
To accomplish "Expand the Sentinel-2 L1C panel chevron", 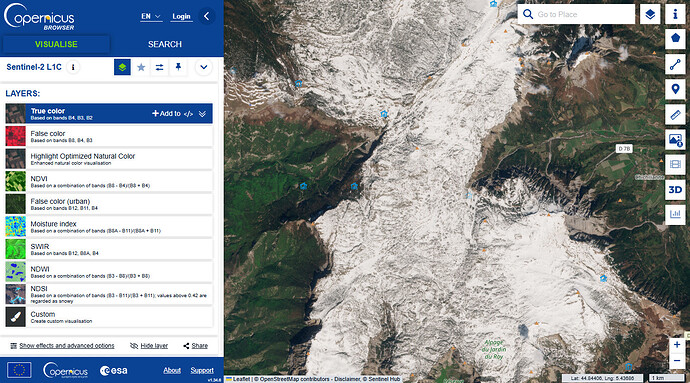I will click(204, 67).
